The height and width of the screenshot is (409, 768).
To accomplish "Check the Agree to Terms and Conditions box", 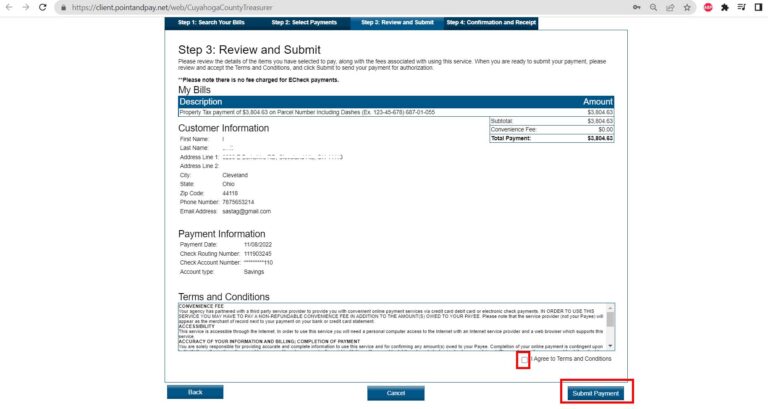I will click(524, 360).
